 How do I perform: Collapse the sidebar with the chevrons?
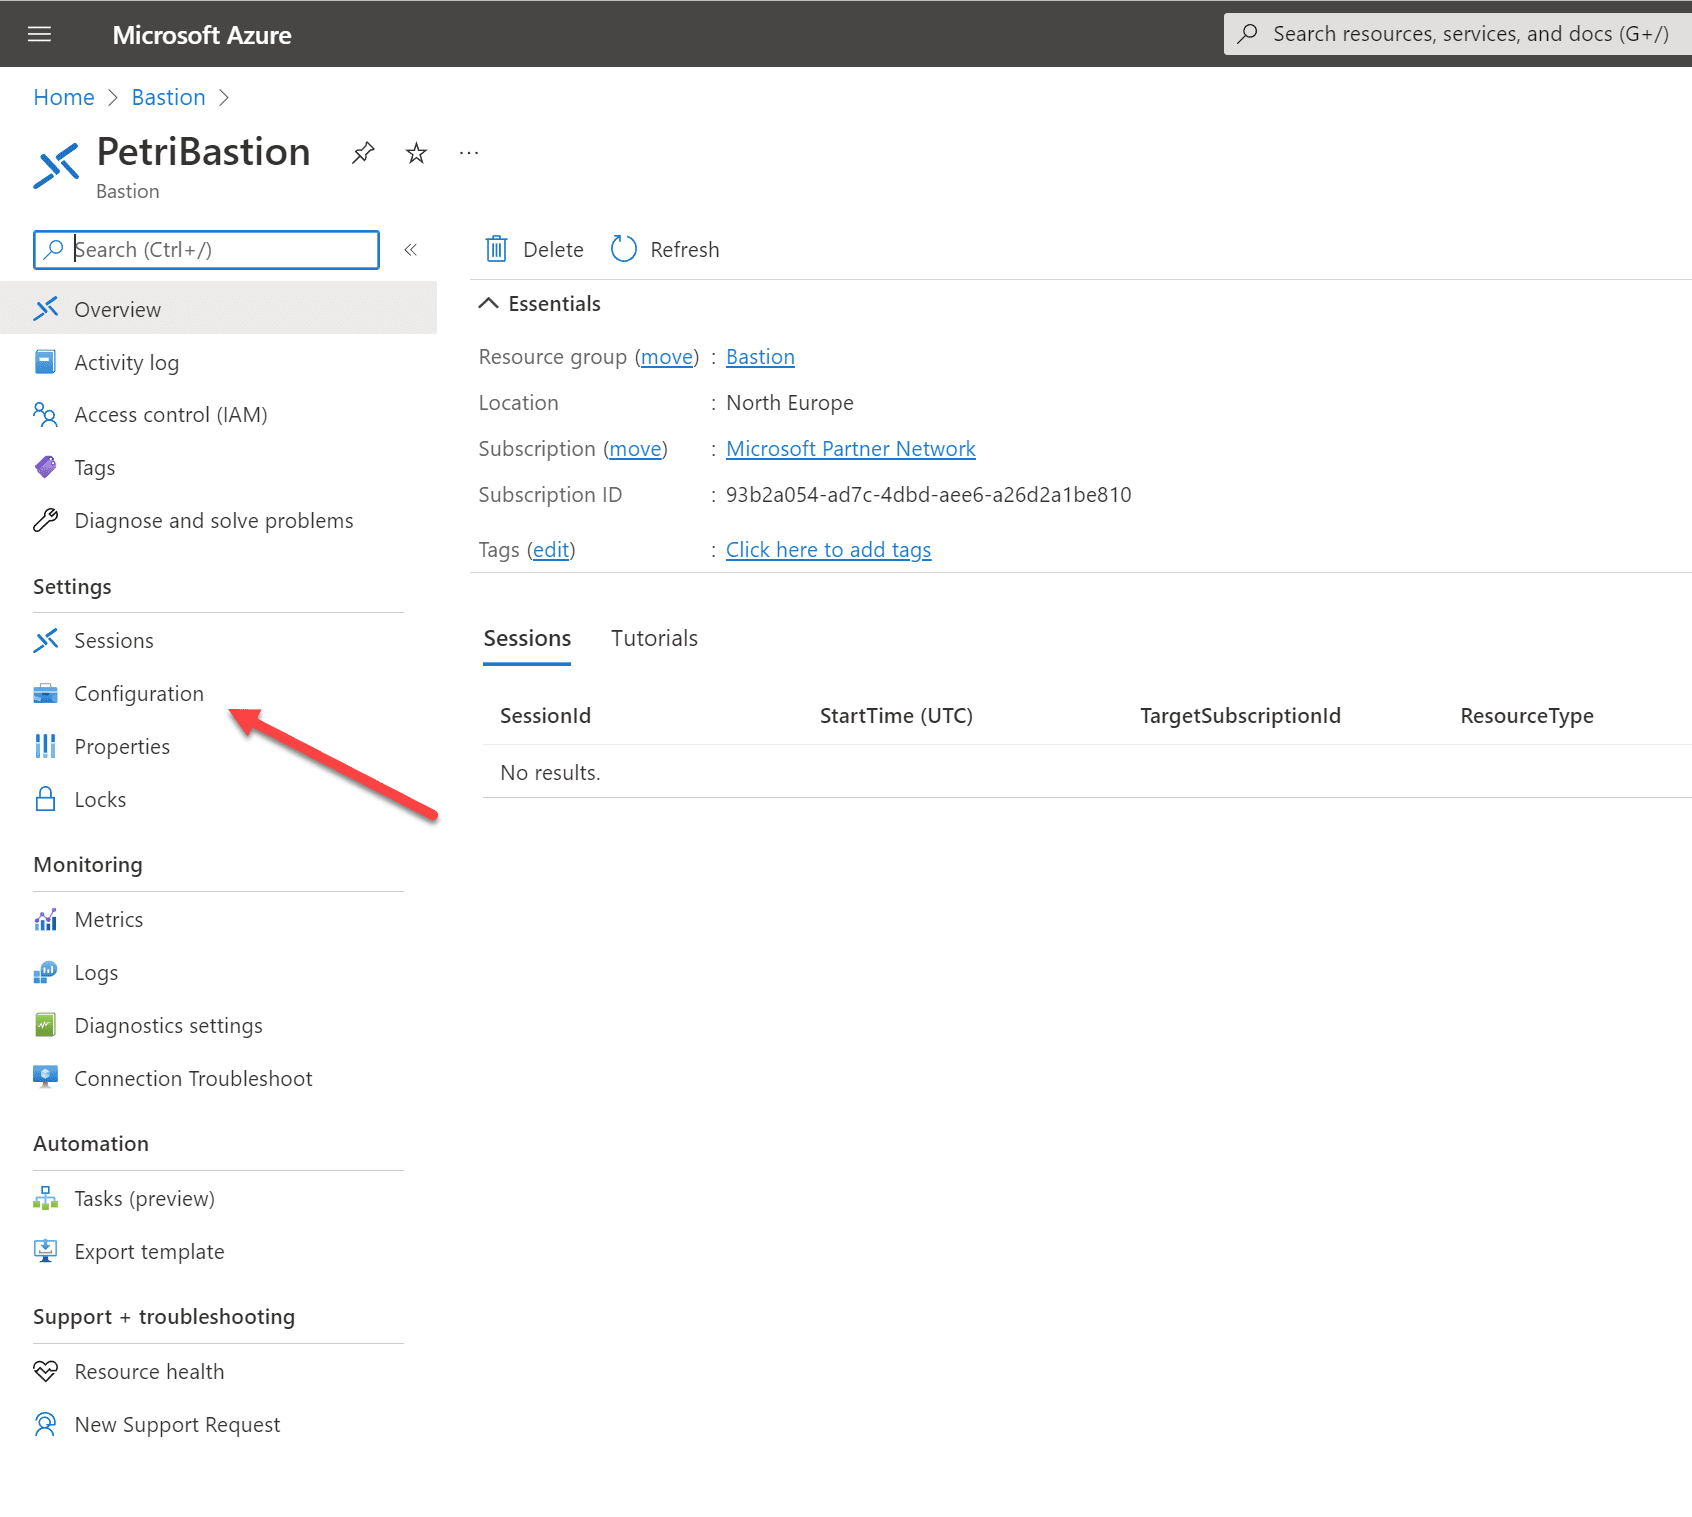click(410, 250)
